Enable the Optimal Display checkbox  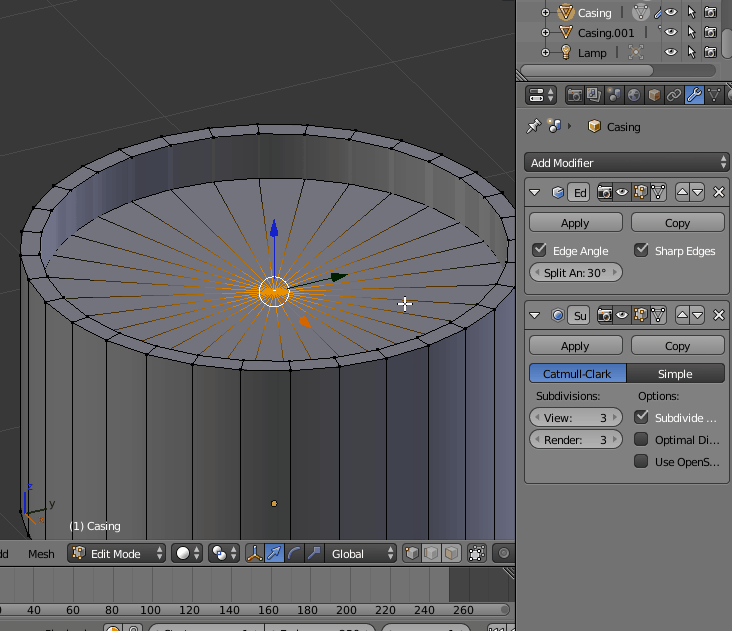(641, 440)
